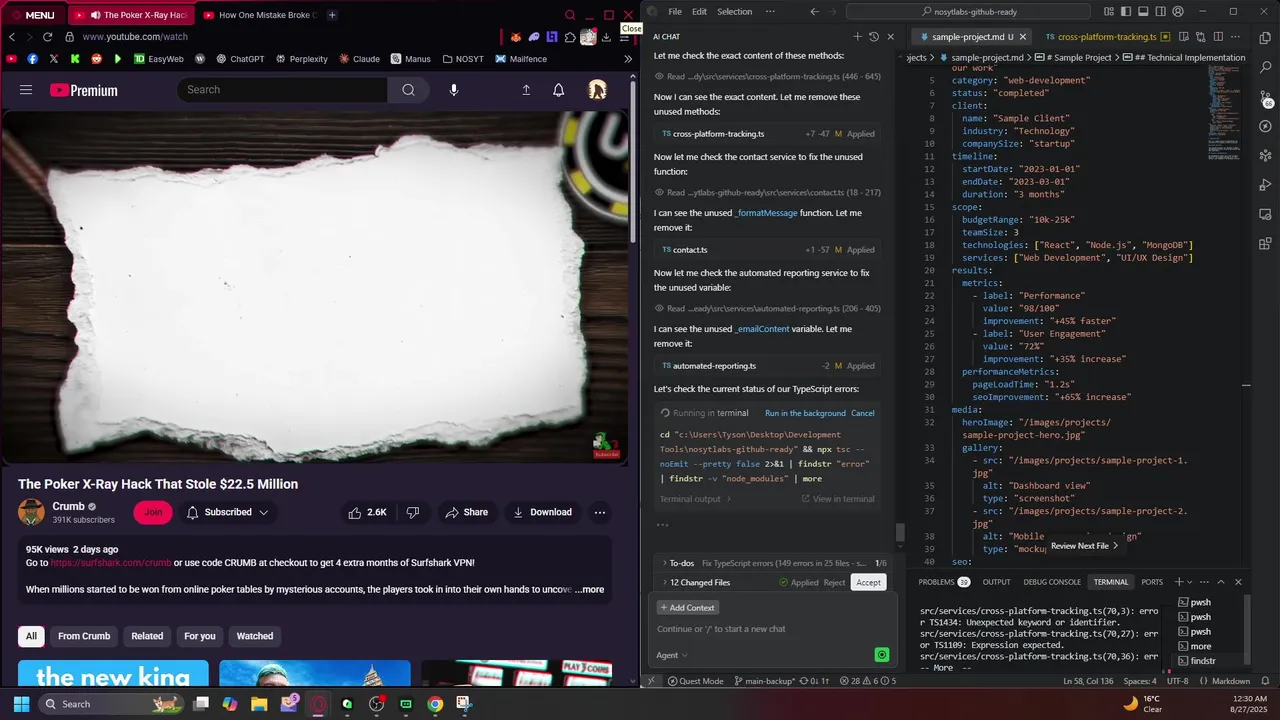Open Run and Debug in the activity bar
Screen dimensions: 1280x720
(1265, 185)
